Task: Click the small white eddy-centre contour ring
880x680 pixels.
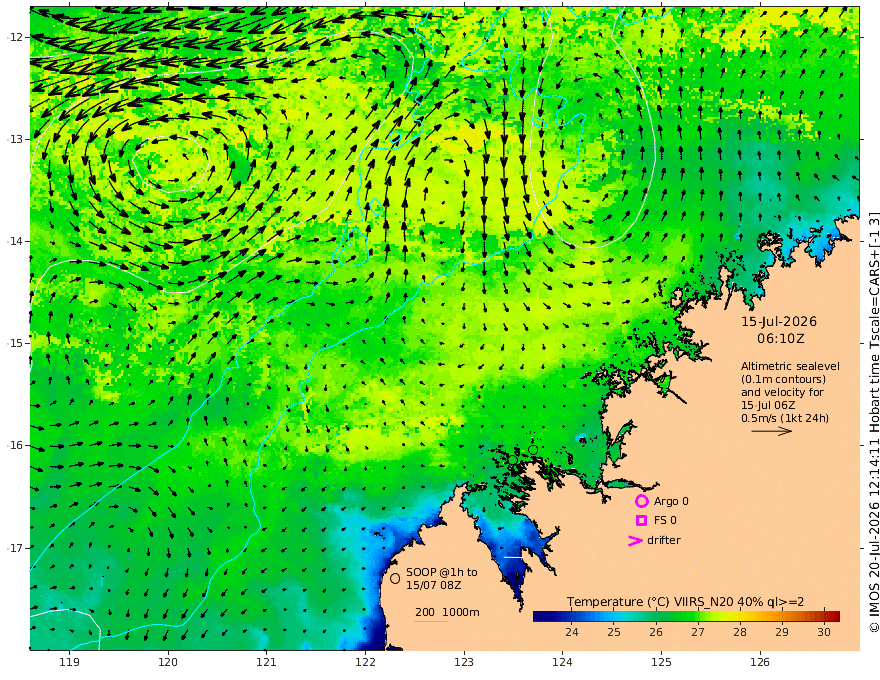Action: (171, 164)
